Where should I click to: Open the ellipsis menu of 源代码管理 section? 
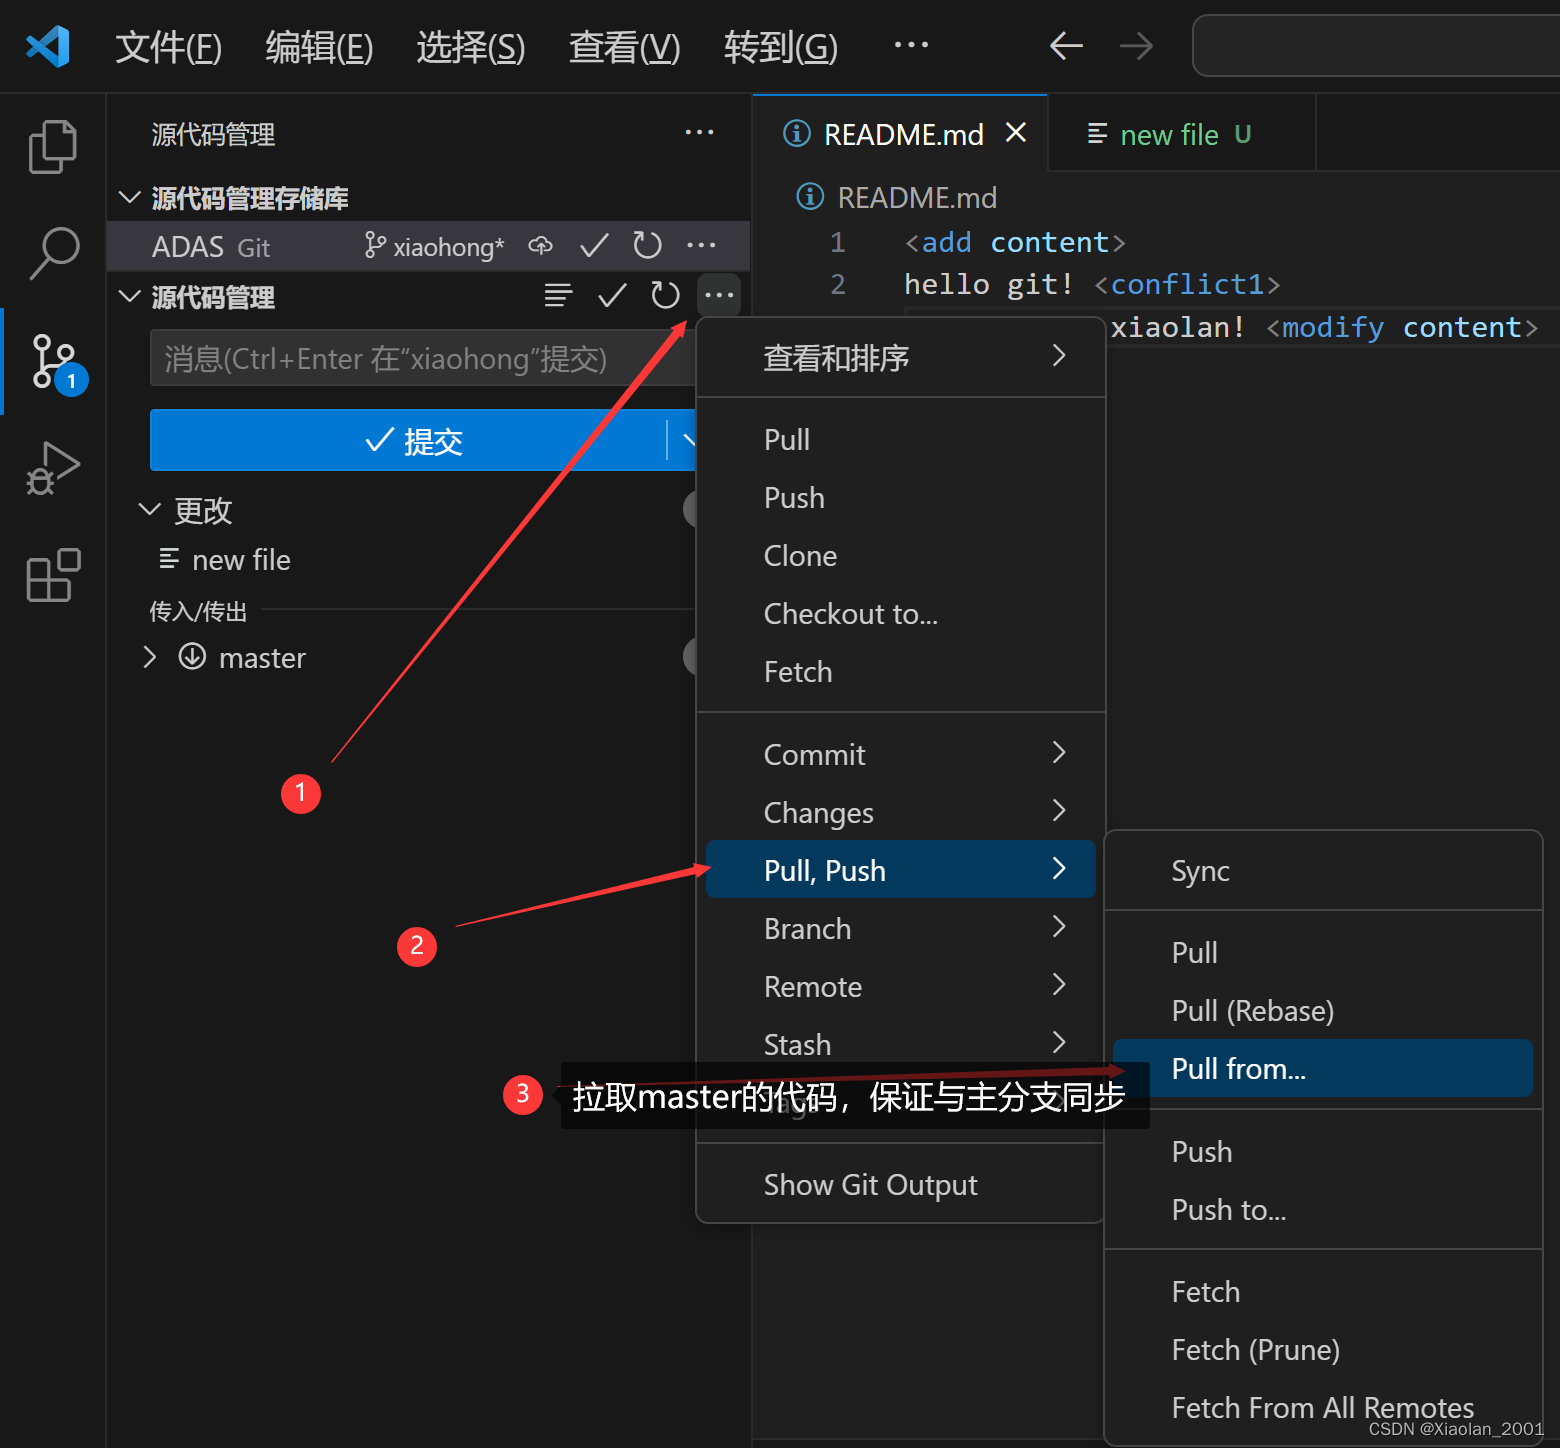[x=719, y=295]
